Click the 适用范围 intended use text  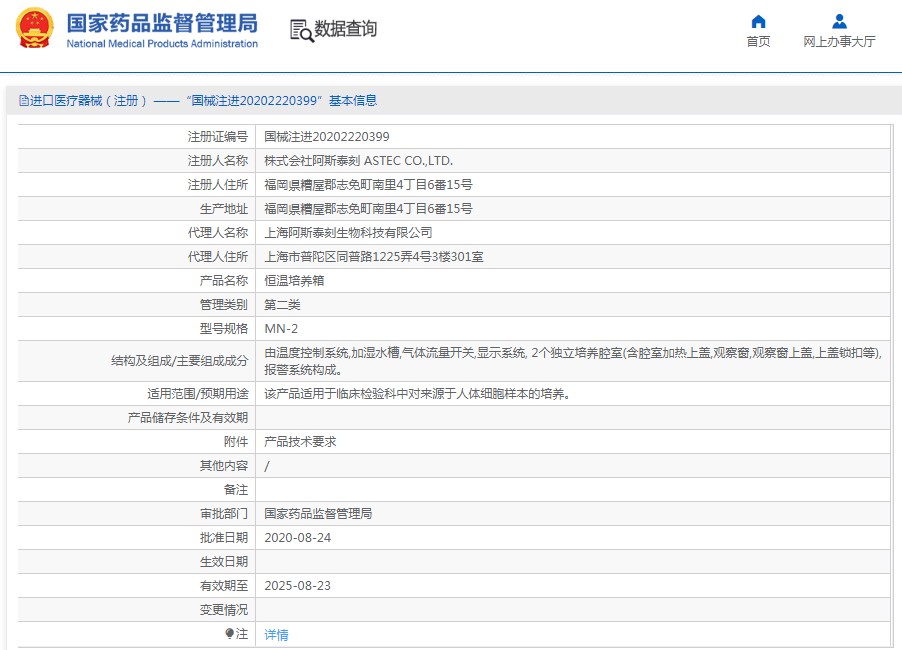(417, 394)
